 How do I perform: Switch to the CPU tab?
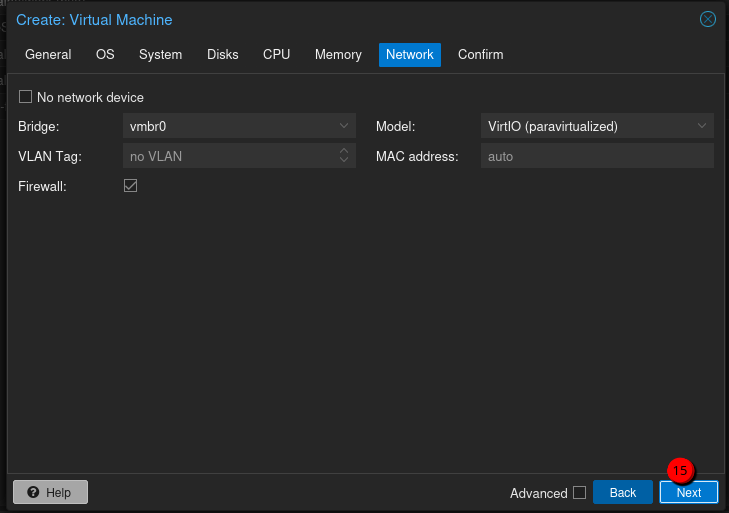(x=277, y=54)
